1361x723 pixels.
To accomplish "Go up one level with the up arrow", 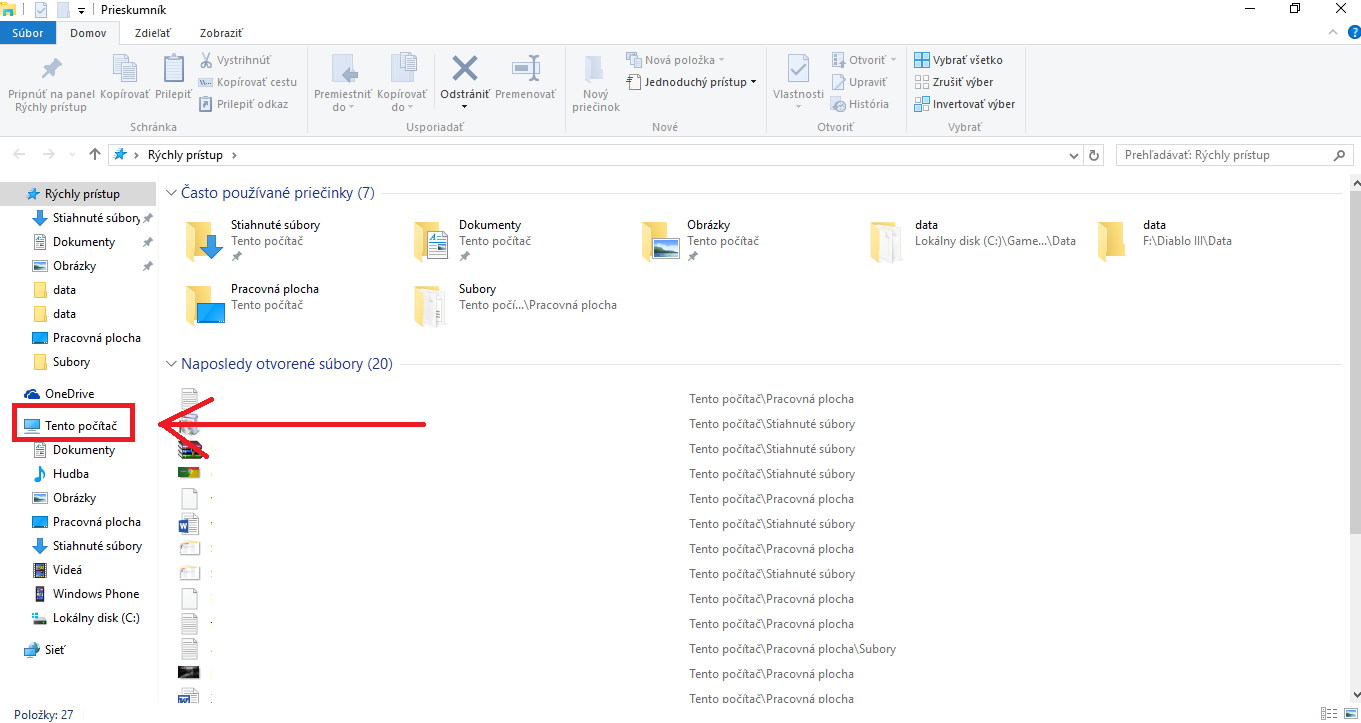I will [95, 155].
